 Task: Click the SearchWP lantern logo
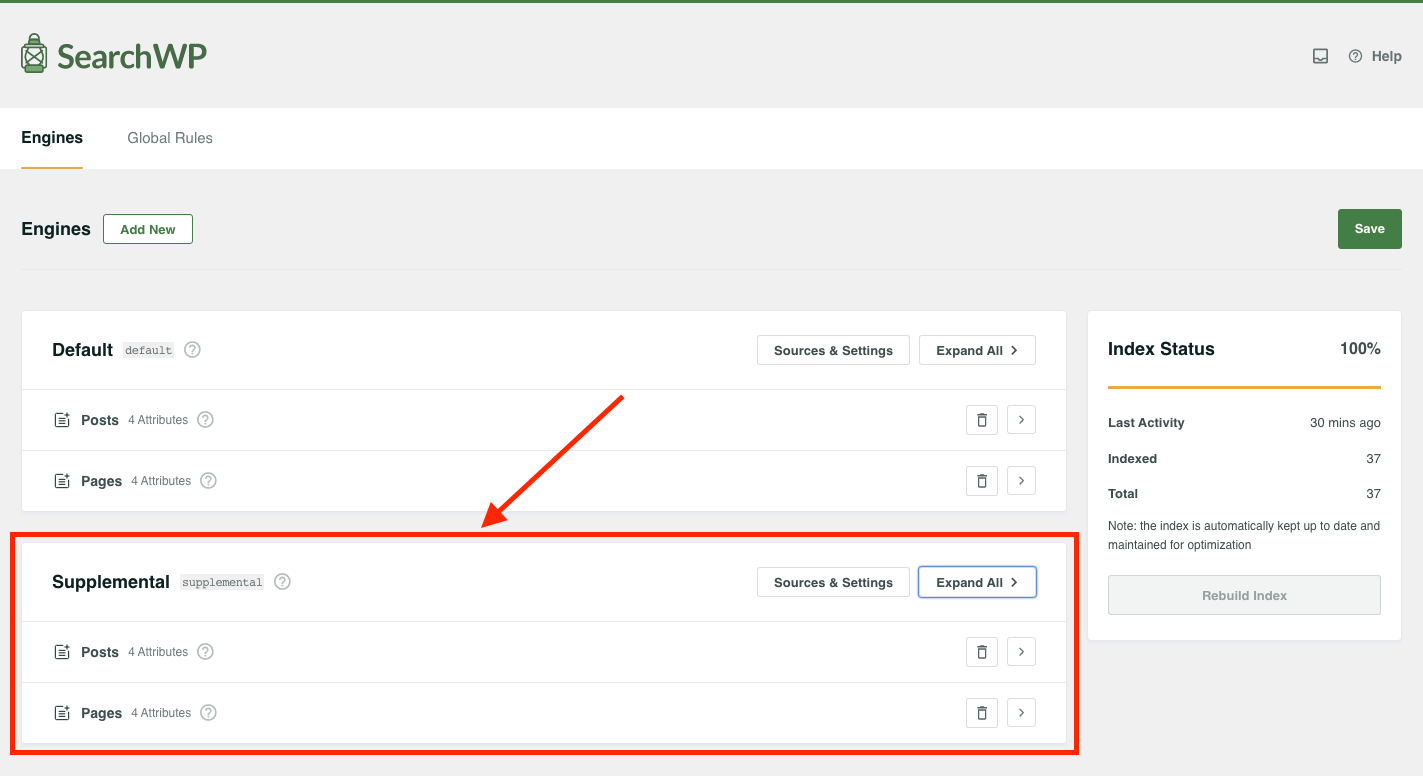[x=34, y=54]
